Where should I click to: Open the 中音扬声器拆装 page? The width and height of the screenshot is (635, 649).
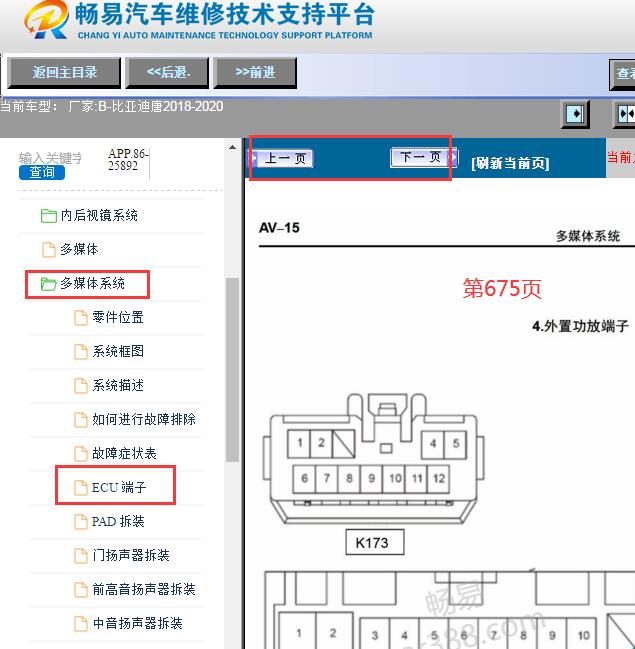pos(137,623)
